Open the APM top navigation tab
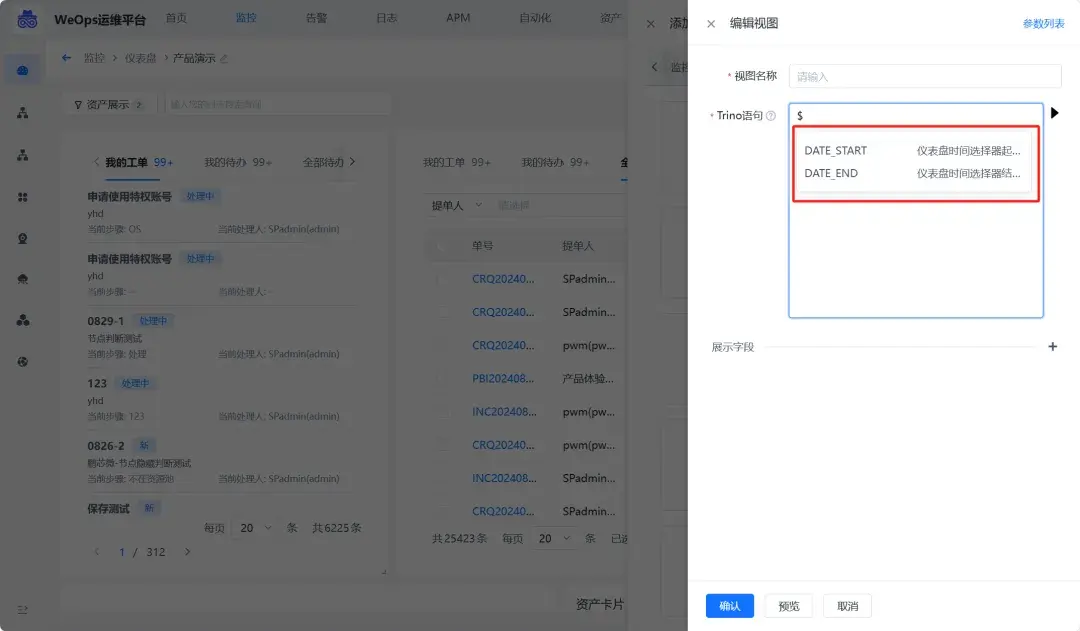Screen dimensions: 1080x631 458,18
